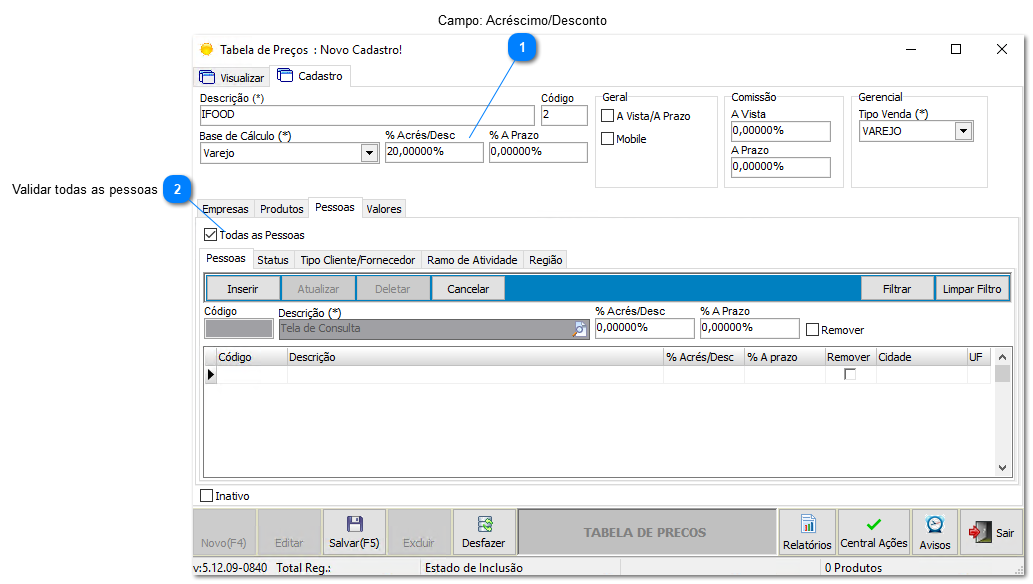
Task: Open the Avisos notifications icon
Action: pos(934,524)
